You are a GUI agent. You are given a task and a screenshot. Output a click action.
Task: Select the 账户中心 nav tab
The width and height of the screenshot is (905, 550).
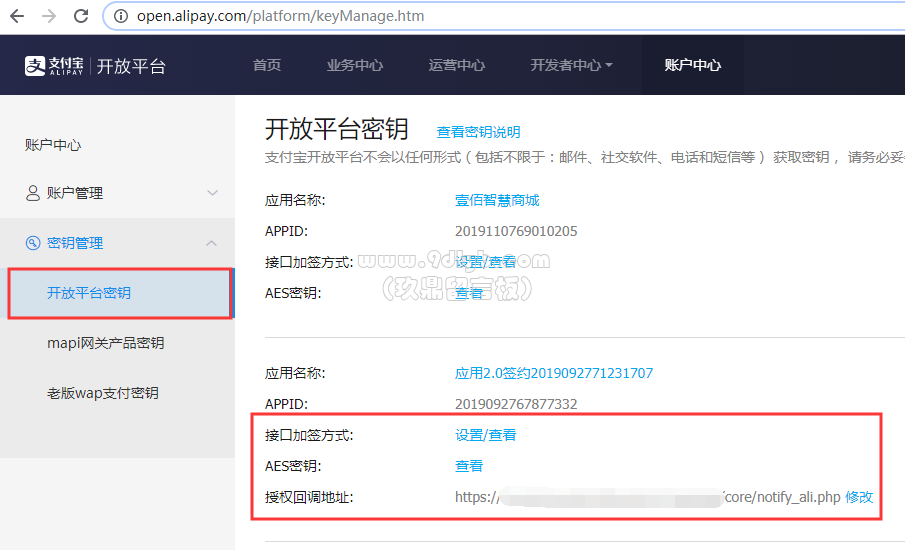tap(692, 65)
